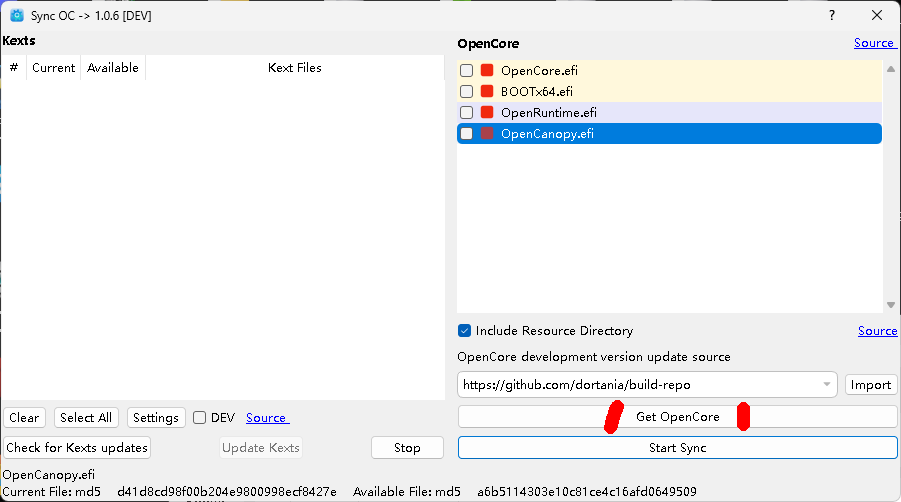The image size is (901, 502).
Task: Click the Import button
Action: pos(871,385)
